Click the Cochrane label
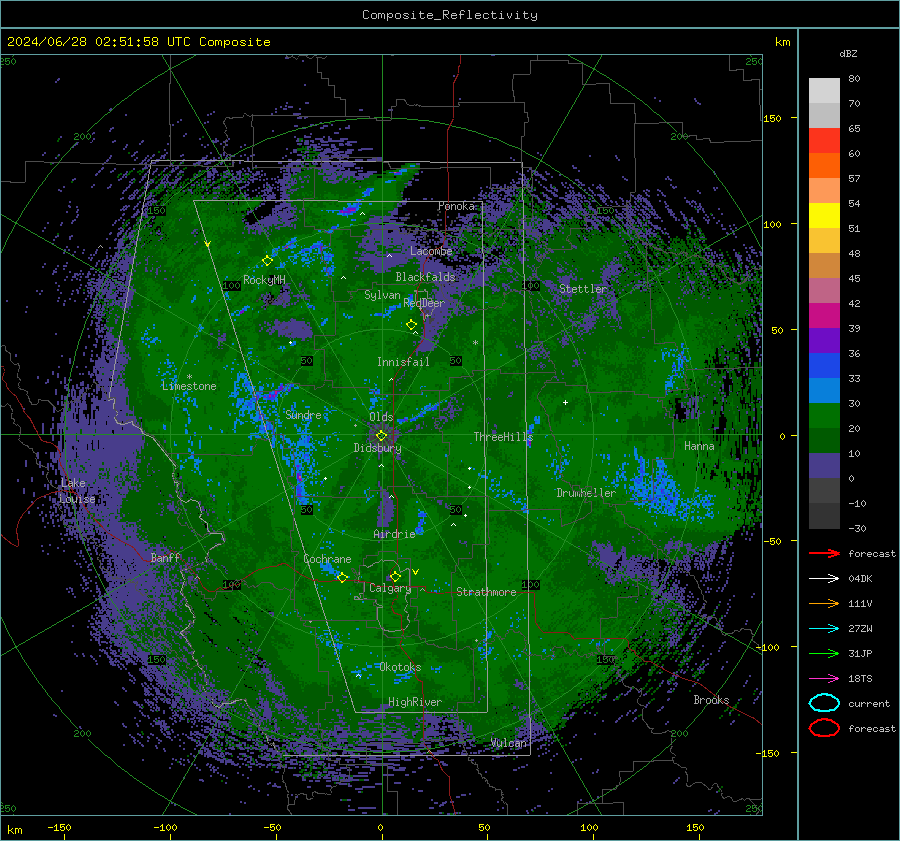Screen dimensions: 900x841 pos(327,559)
